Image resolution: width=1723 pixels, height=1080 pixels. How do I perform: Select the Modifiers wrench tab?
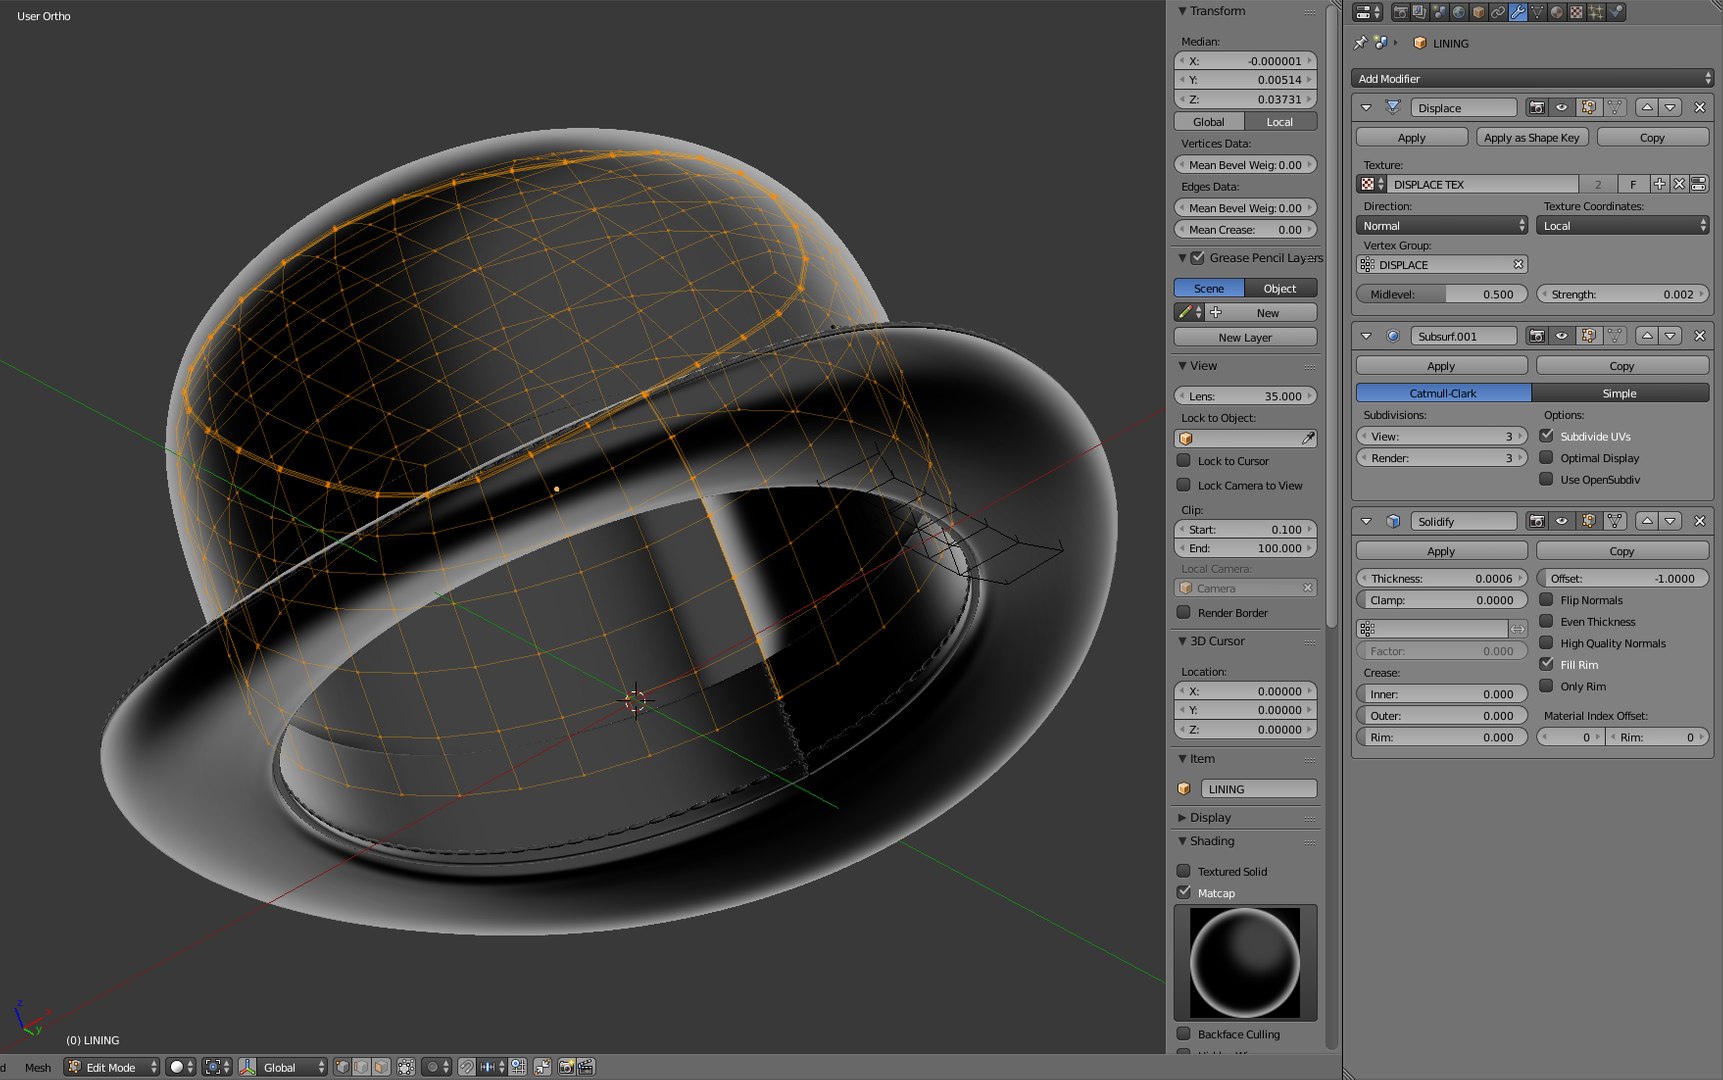(x=1518, y=12)
